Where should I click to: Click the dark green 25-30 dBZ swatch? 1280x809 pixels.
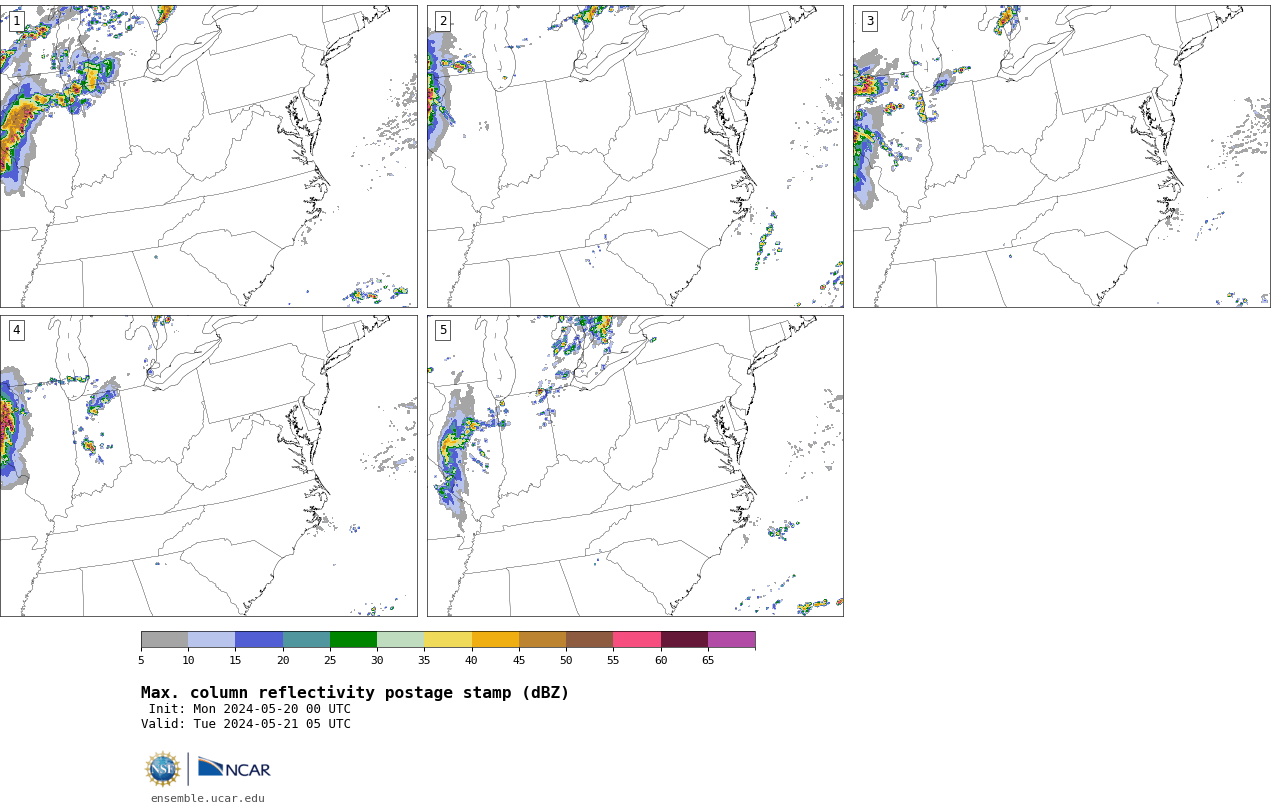(353, 640)
